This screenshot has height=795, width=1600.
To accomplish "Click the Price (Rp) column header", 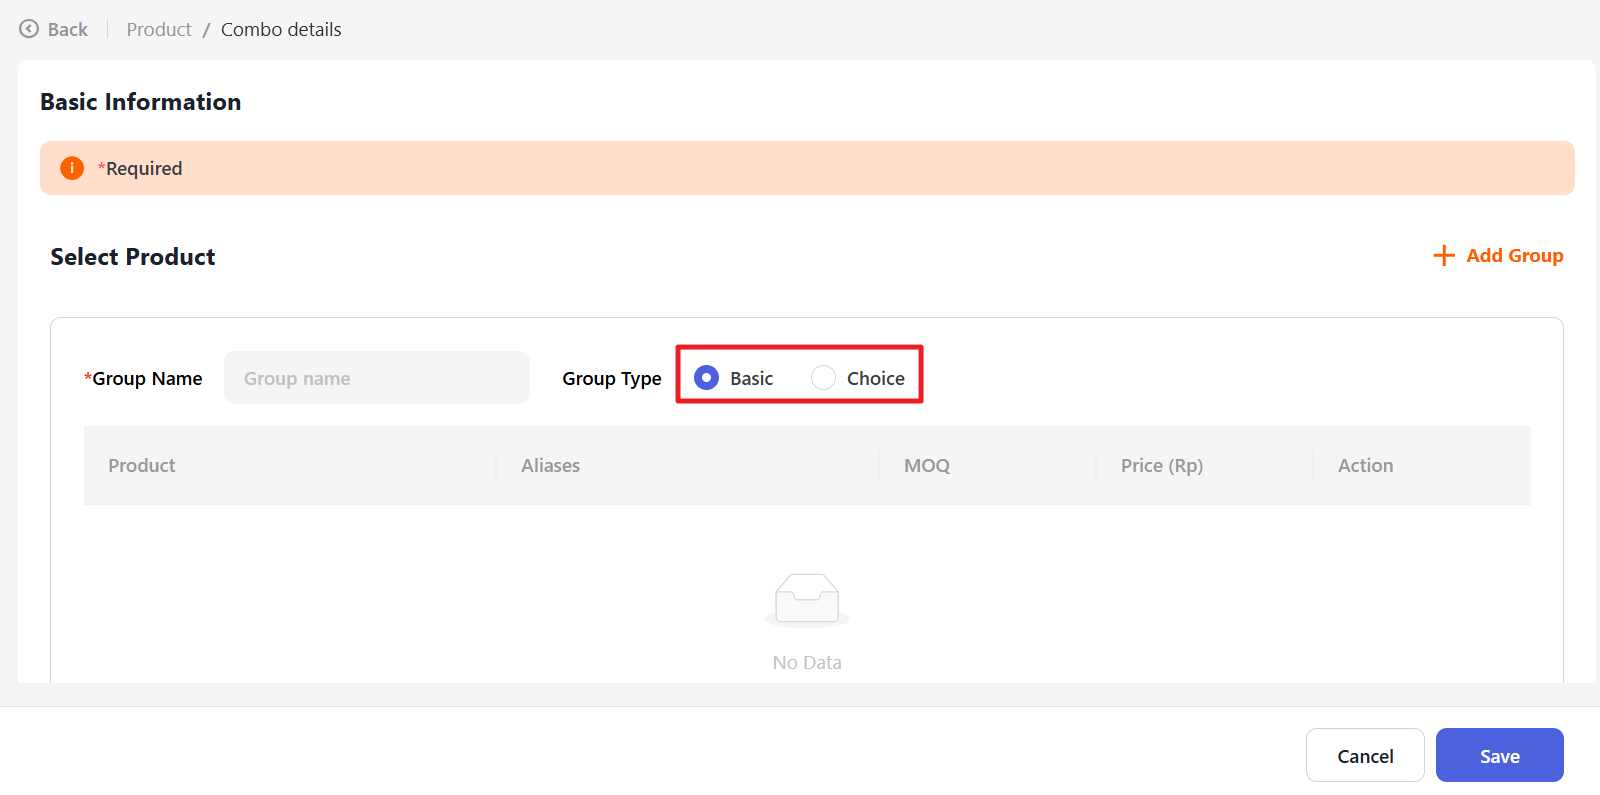I will click(x=1161, y=466).
